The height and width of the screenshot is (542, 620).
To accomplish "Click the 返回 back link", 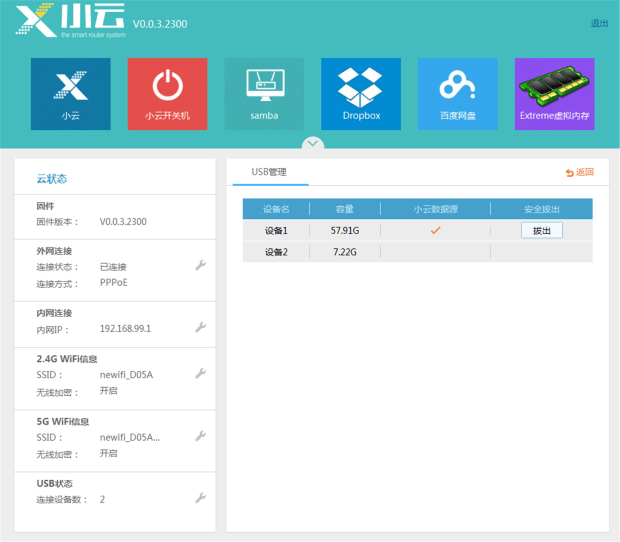I will pyautogui.click(x=580, y=172).
